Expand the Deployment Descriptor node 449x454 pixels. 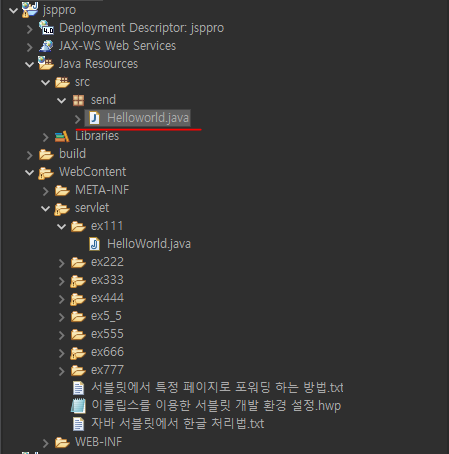[30, 29]
